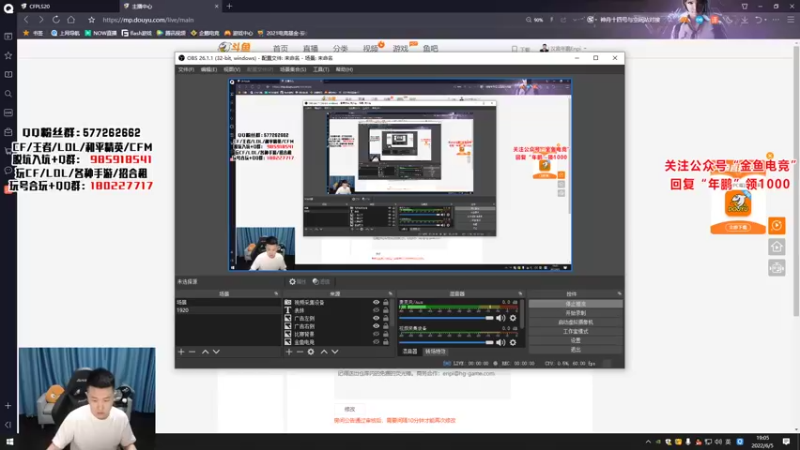The width and height of the screenshot is (800, 450).
Task: Toggle lock on 广告左侧 source
Action: [x=386, y=318]
